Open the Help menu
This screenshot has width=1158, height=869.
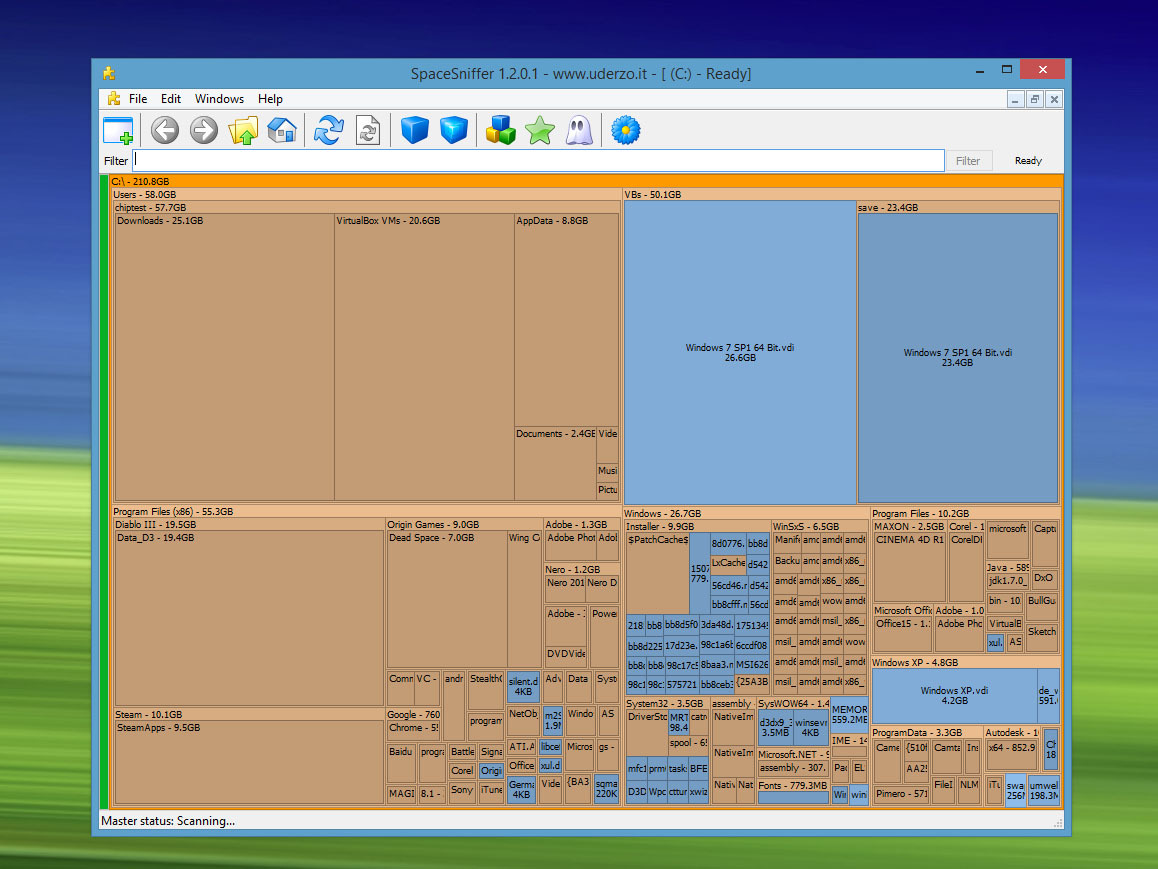tap(270, 99)
